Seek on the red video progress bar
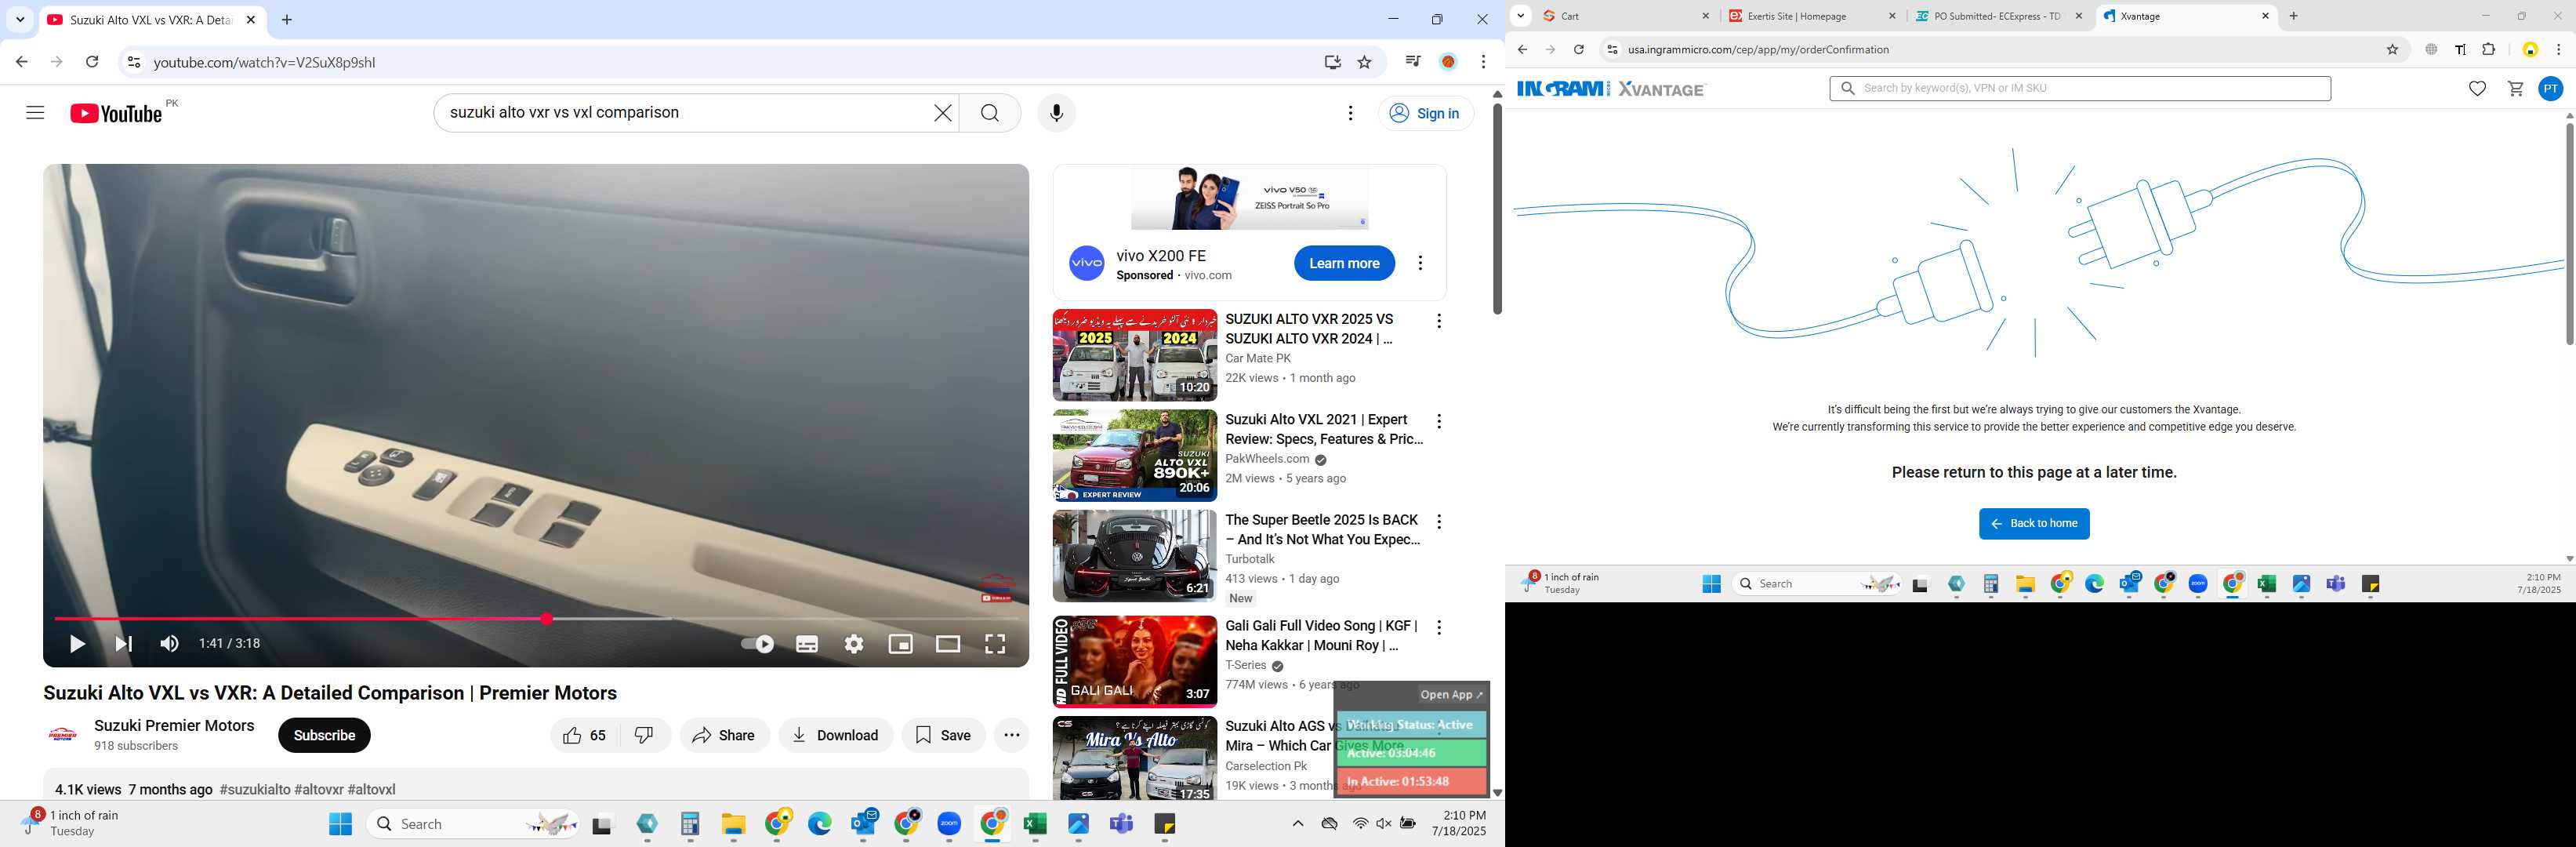2576x847 pixels. (x=536, y=619)
